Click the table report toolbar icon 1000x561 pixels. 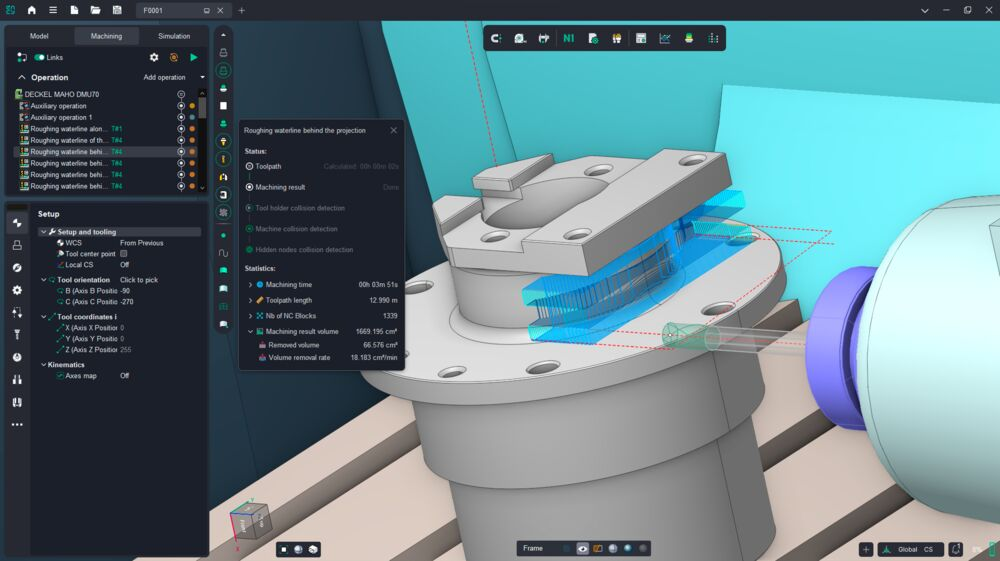[641, 38]
